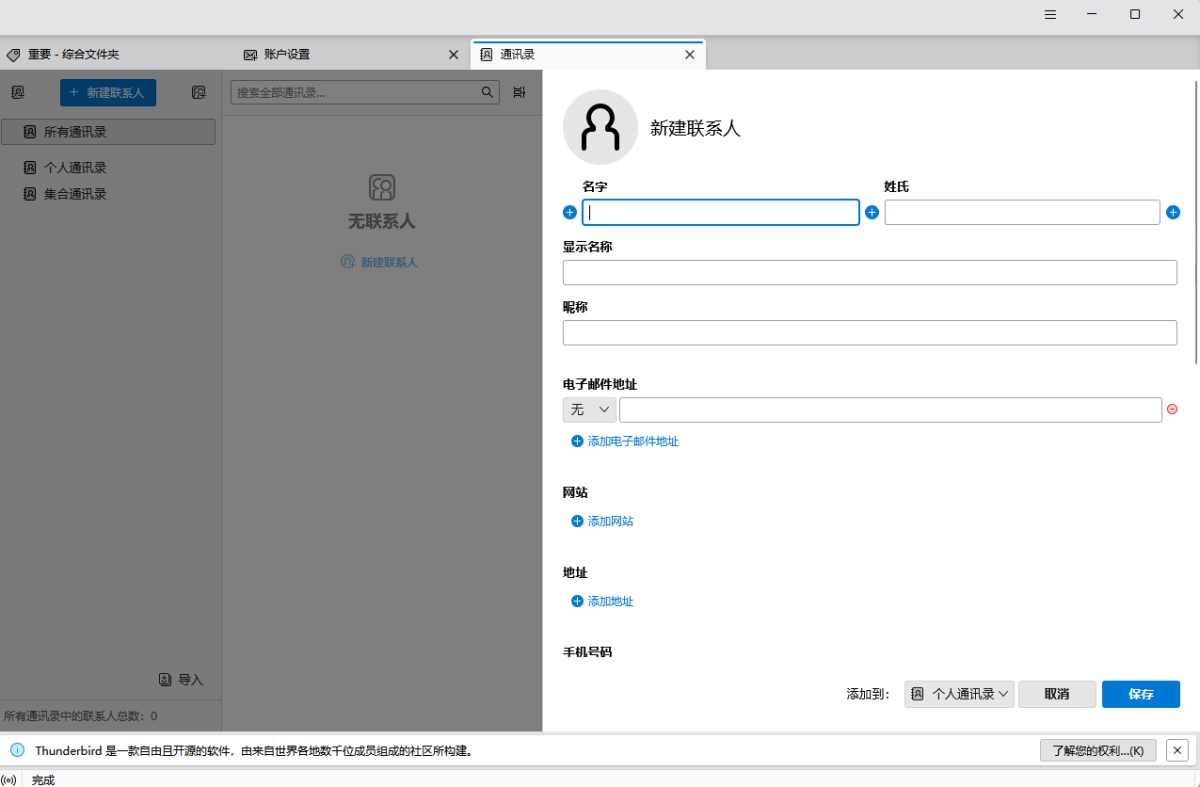Open Thunderbird application menu hamburger icon
This screenshot has width=1200, height=787.
point(1050,14)
